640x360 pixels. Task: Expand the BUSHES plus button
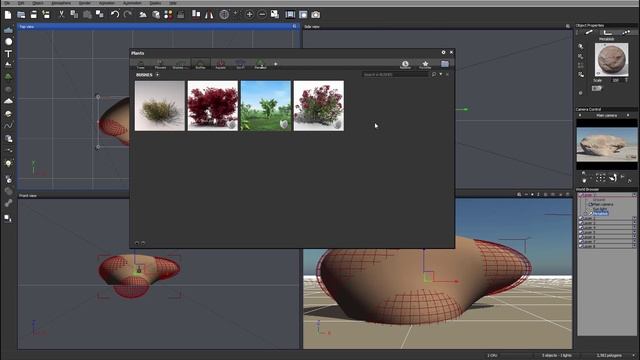(157, 75)
